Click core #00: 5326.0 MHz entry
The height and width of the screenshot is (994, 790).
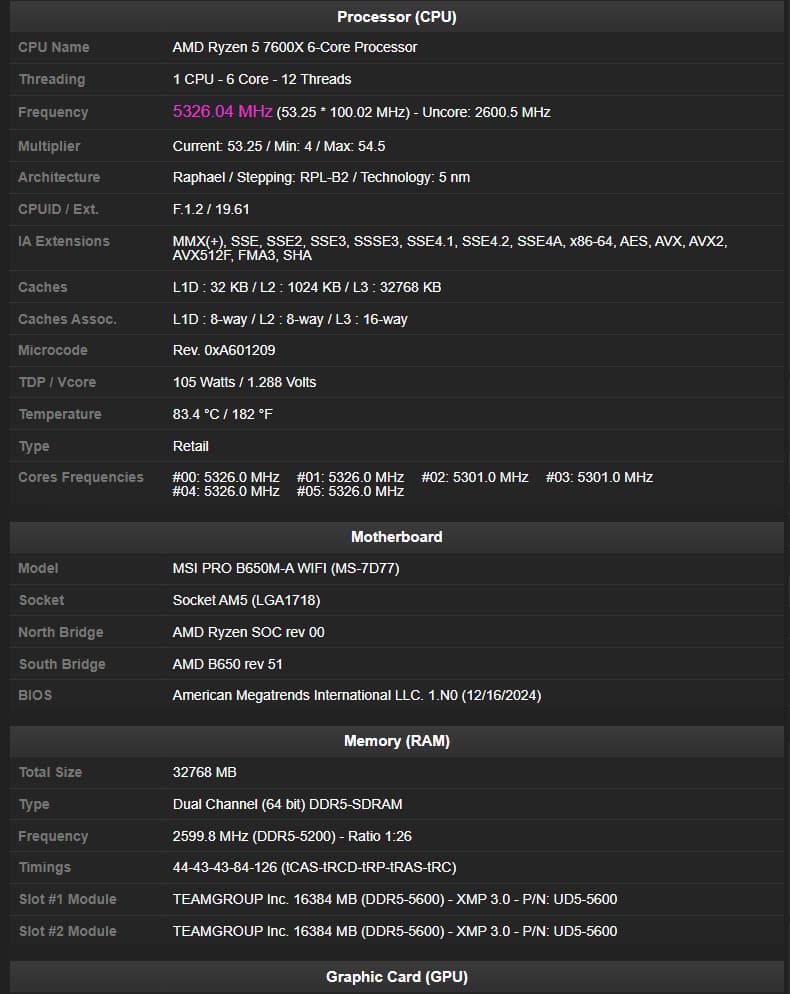[226, 477]
